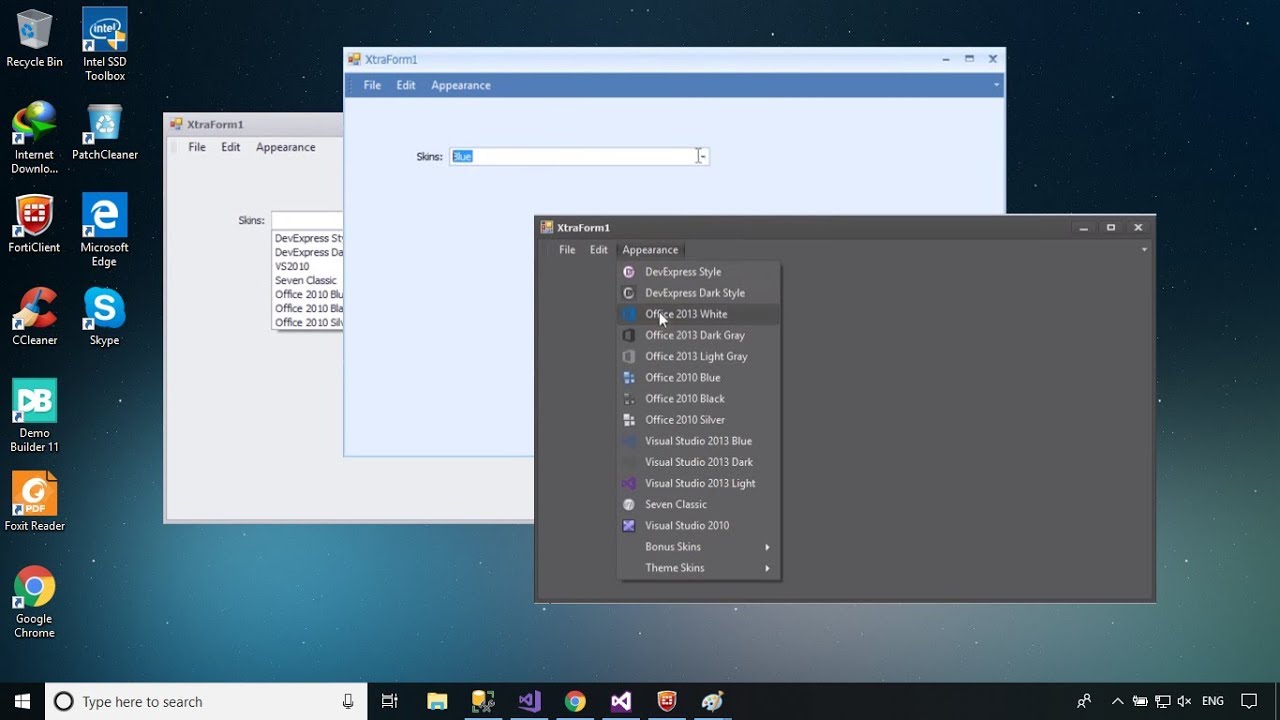Click the Seven Classic skin icon
This screenshot has width=1280, height=720.
point(629,504)
